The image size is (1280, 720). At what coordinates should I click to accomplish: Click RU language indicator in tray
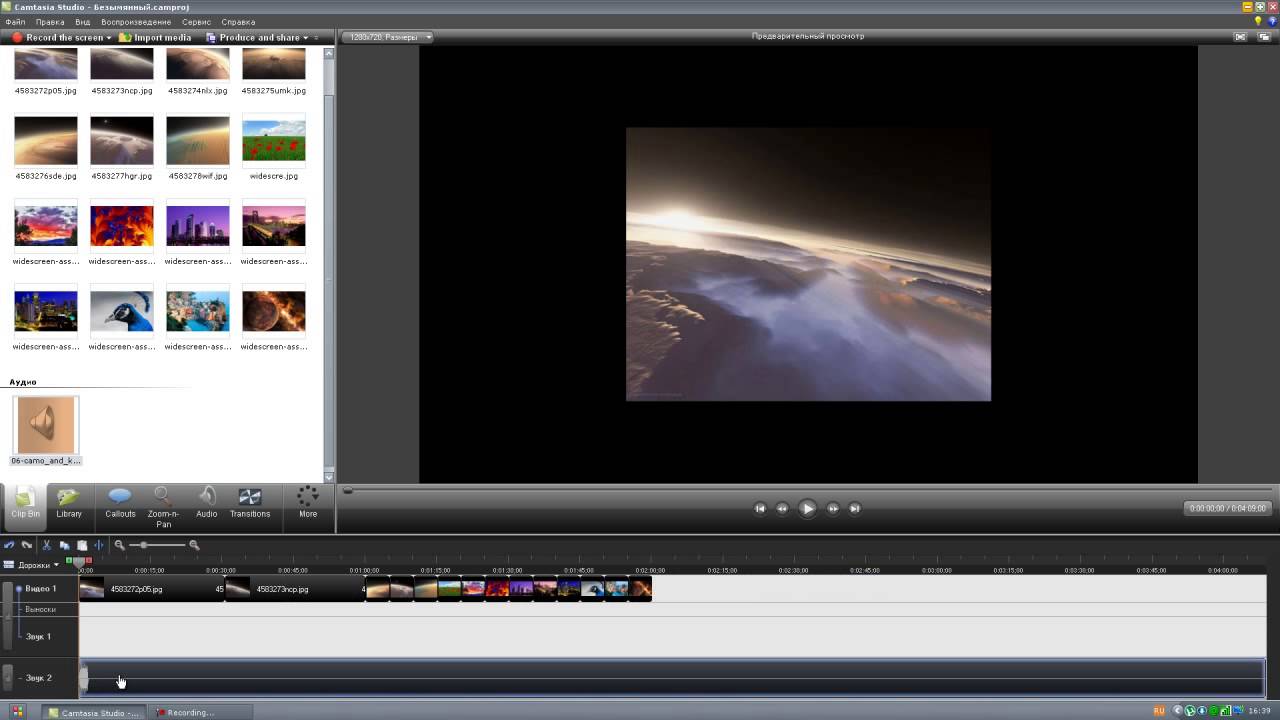pyautogui.click(x=1159, y=711)
